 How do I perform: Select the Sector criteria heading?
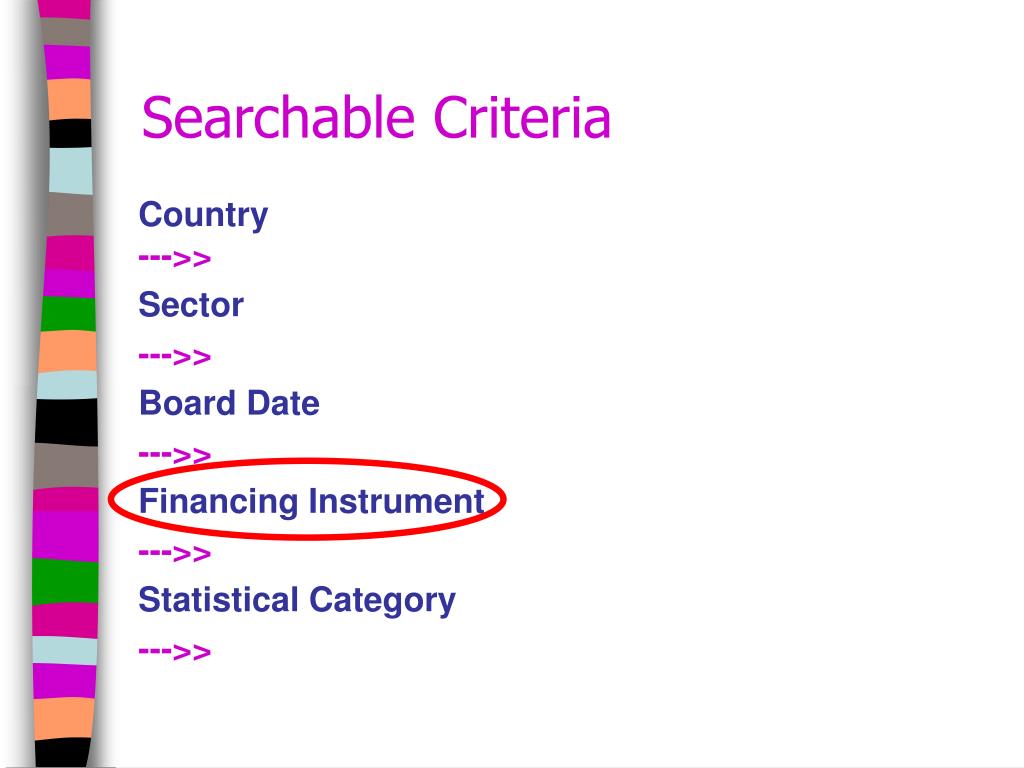click(x=191, y=304)
